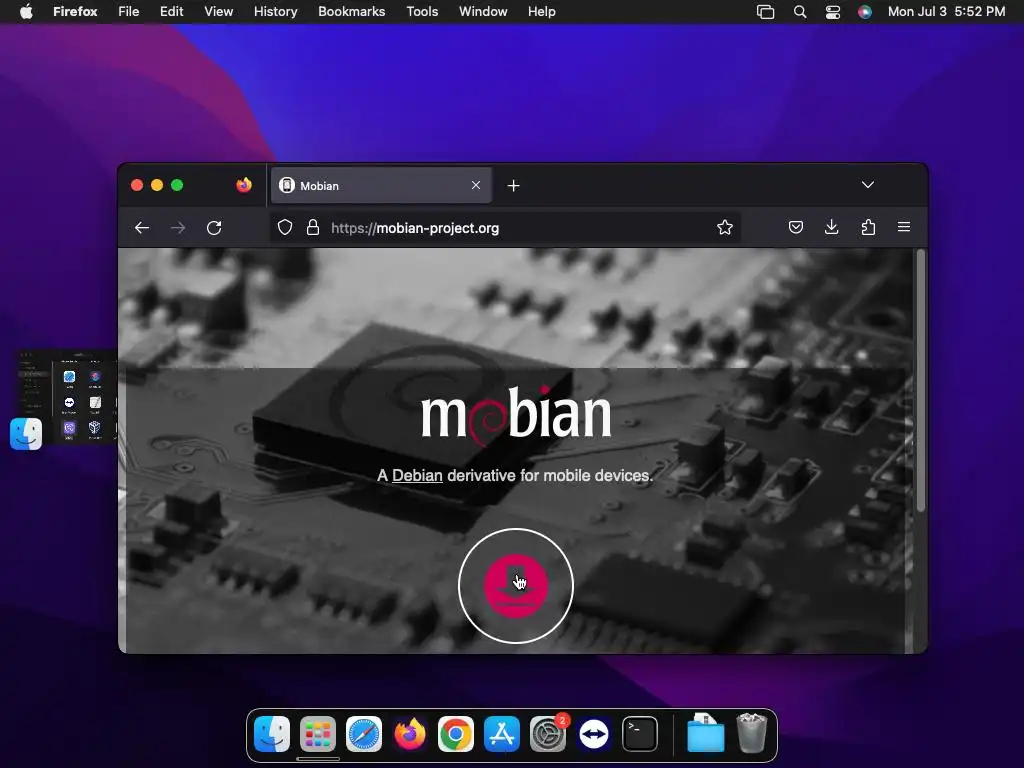1024x768 pixels.
Task: Open Spotlight search in the menu bar
Action: (x=800, y=12)
